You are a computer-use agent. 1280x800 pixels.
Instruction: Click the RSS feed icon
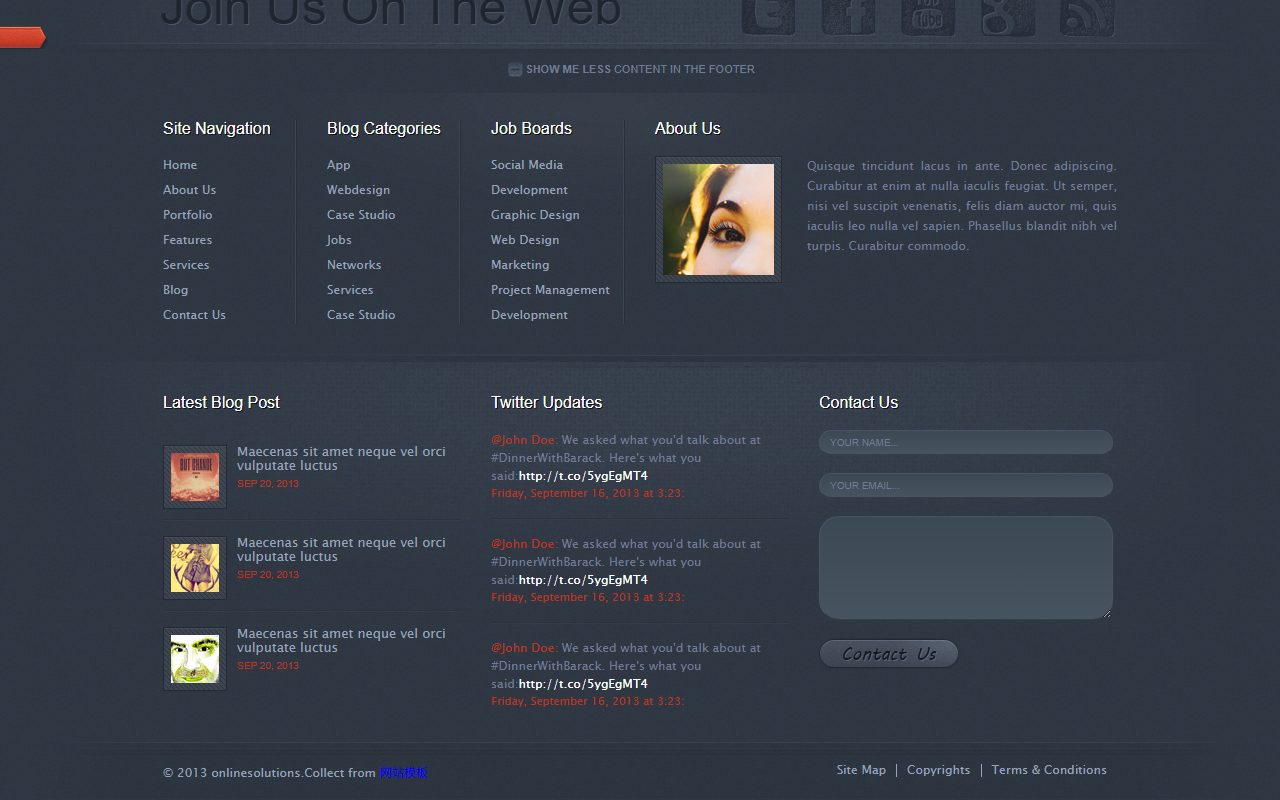coord(1087,17)
